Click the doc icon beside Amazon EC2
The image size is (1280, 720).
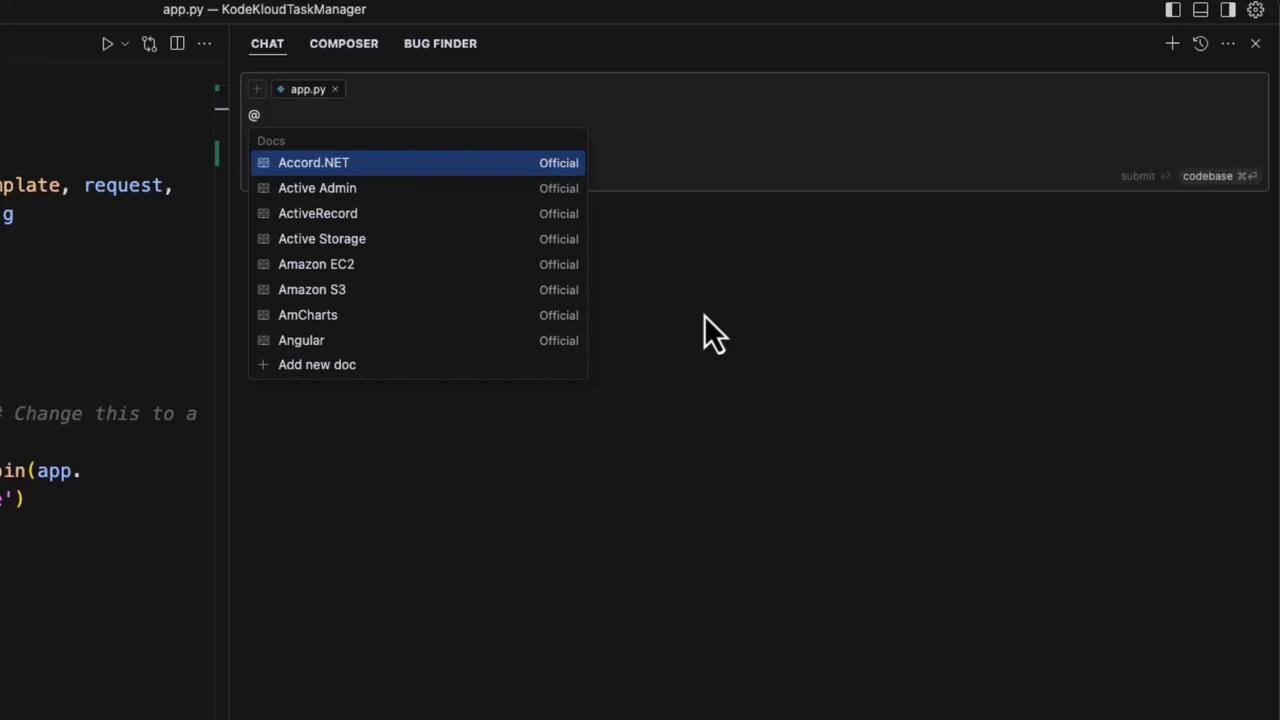pyautogui.click(x=263, y=265)
